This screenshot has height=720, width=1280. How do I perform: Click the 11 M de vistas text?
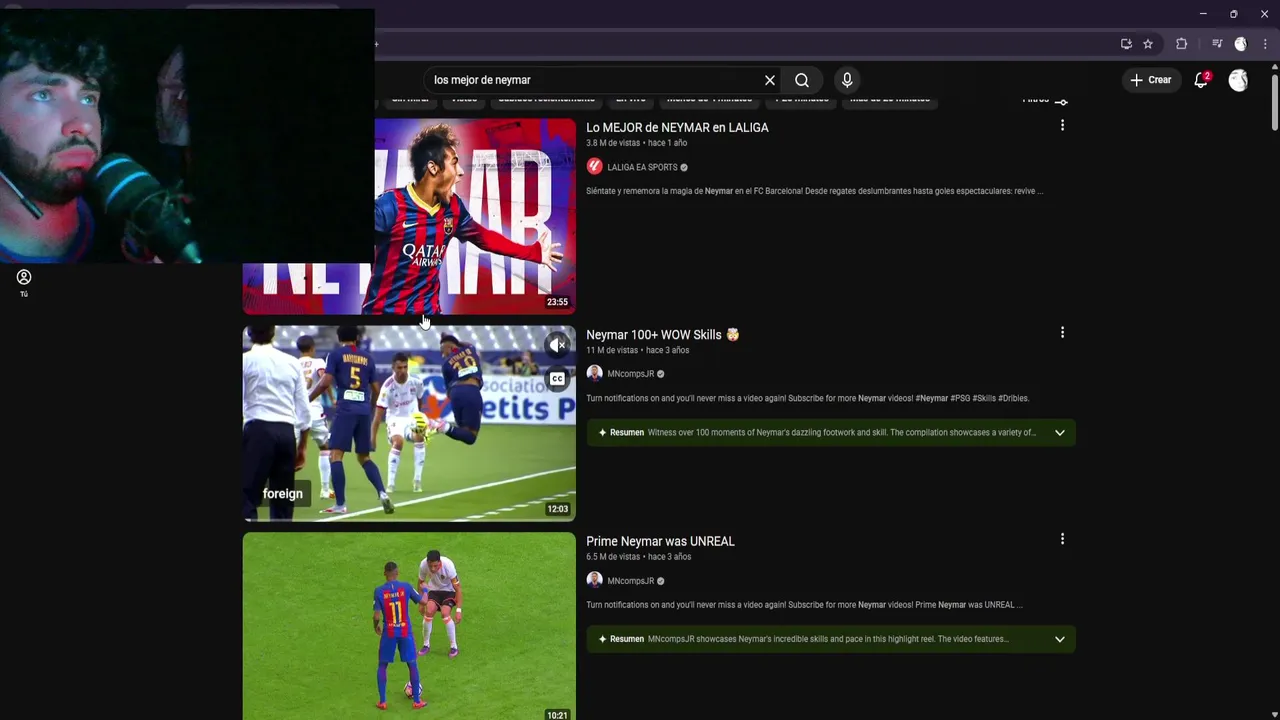[x=611, y=350]
